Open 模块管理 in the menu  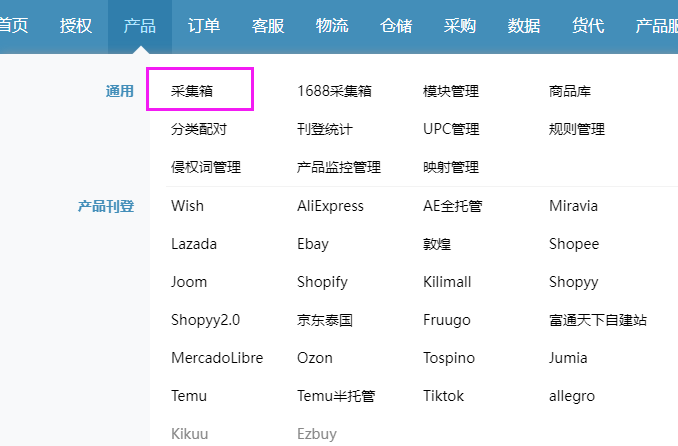pyautogui.click(x=451, y=91)
